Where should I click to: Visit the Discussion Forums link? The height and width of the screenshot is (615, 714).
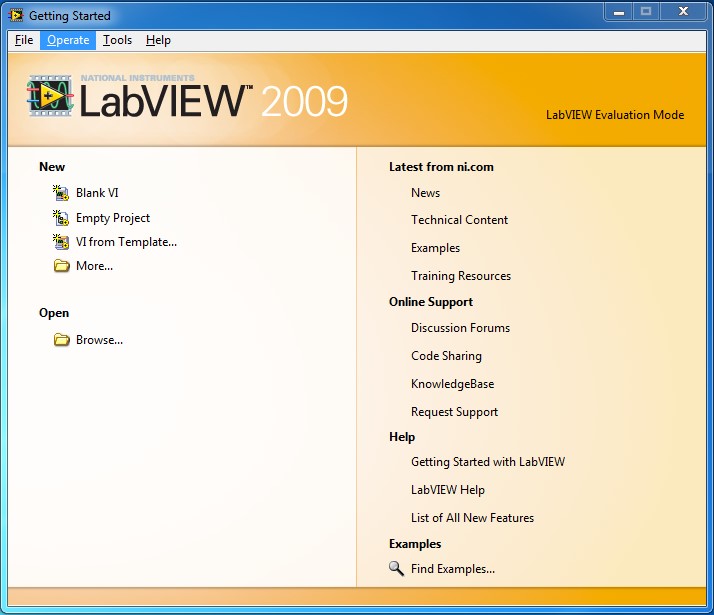(x=460, y=328)
